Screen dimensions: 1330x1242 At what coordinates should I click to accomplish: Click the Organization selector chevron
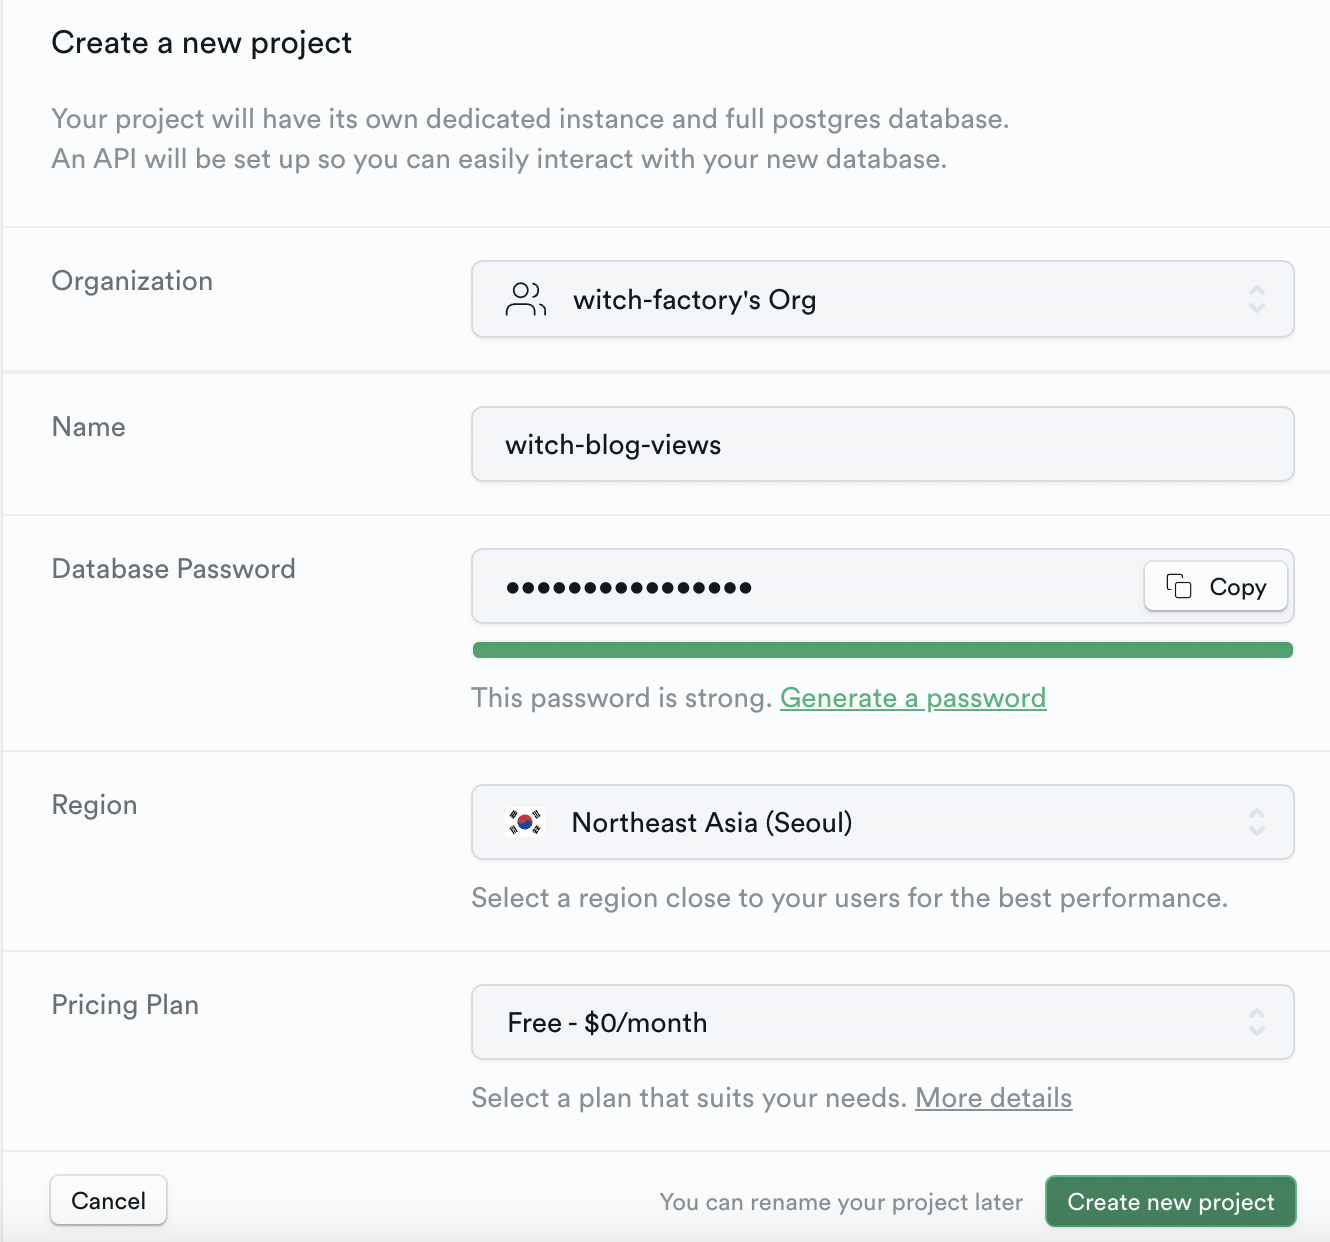tap(1257, 299)
